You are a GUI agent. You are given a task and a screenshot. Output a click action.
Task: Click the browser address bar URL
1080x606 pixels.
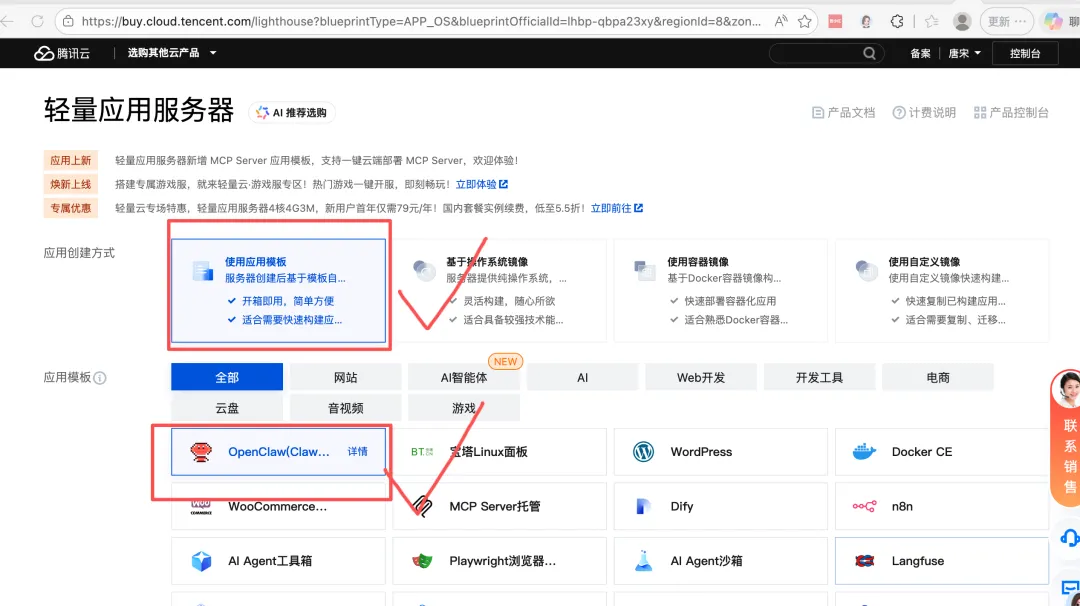click(421, 21)
